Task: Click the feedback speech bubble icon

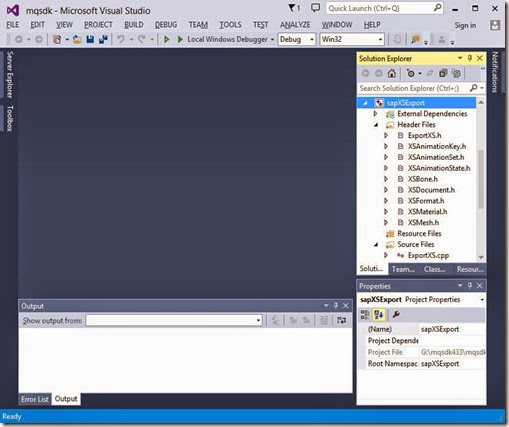Action: pos(315,8)
